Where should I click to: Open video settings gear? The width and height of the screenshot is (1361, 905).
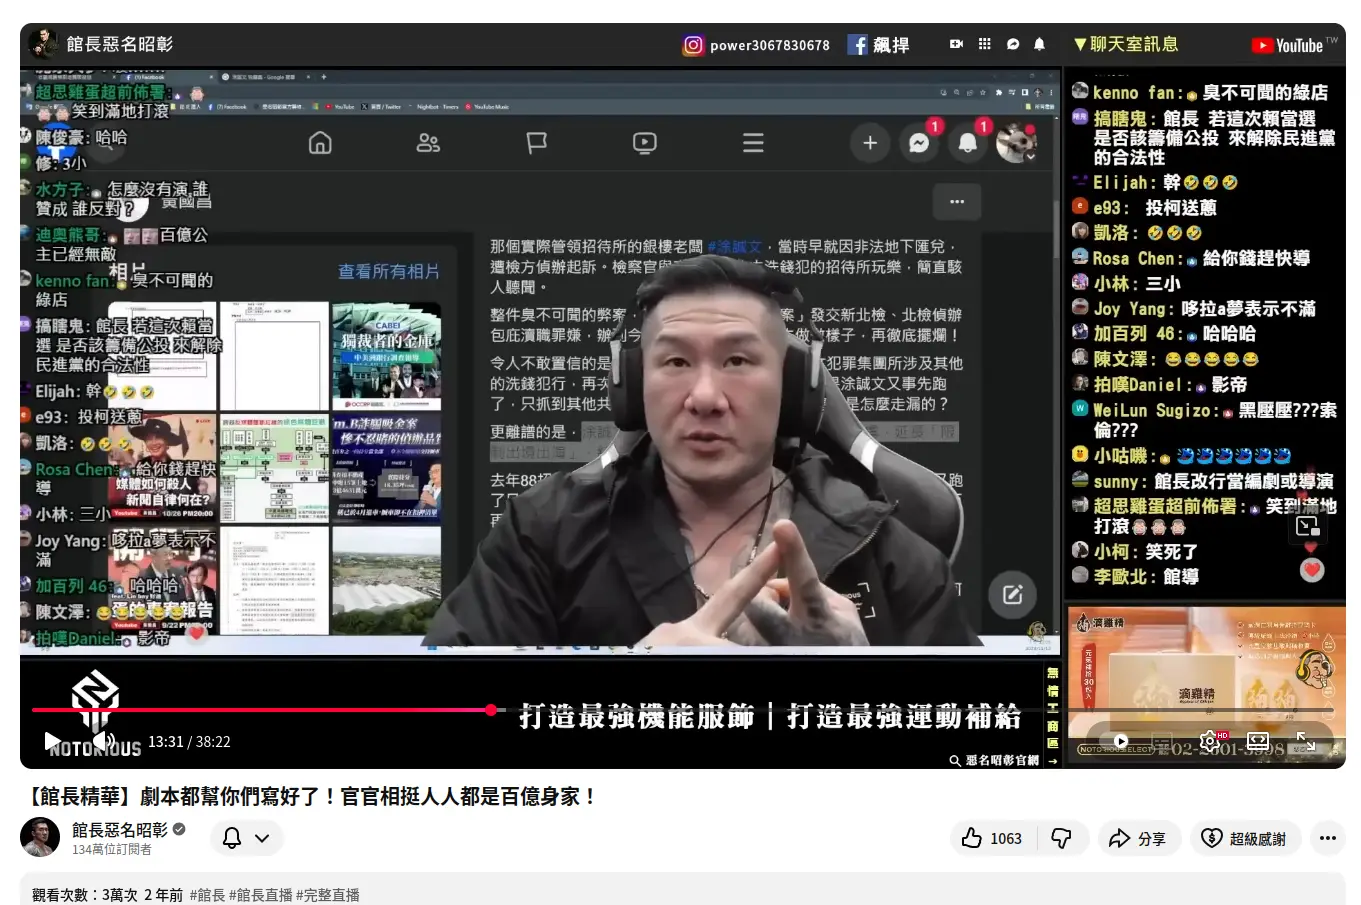point(1209,741)
